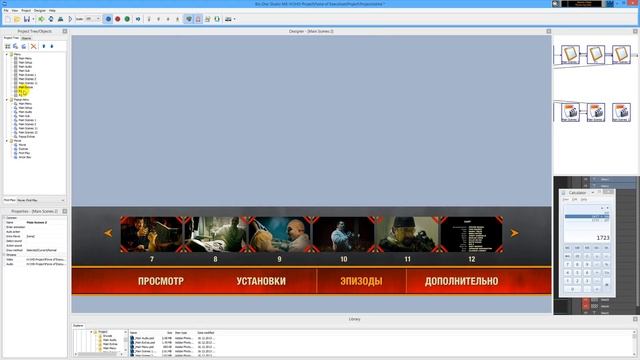The height and width of the screenshot is (360, 640).
Task: Open the File menu
Action: click(6, 10)
